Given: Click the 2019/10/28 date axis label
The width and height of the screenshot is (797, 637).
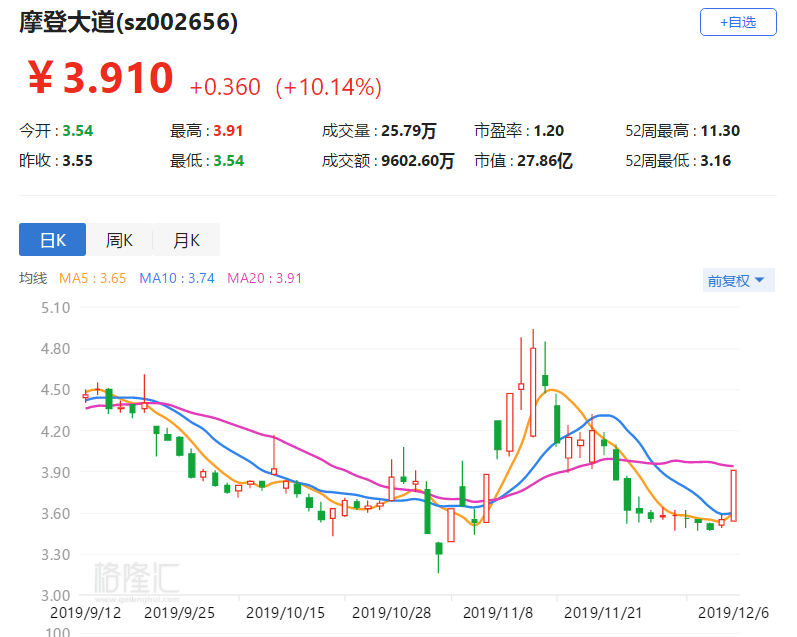Looking at the screenshot, I should 391,613.
